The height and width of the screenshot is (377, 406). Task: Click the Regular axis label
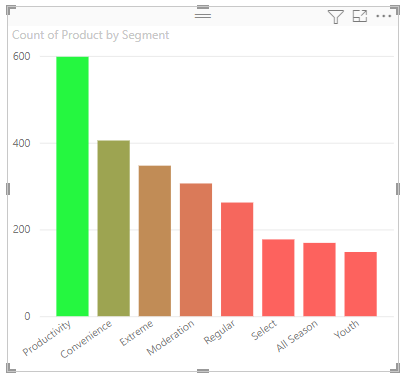pos(219,332)
